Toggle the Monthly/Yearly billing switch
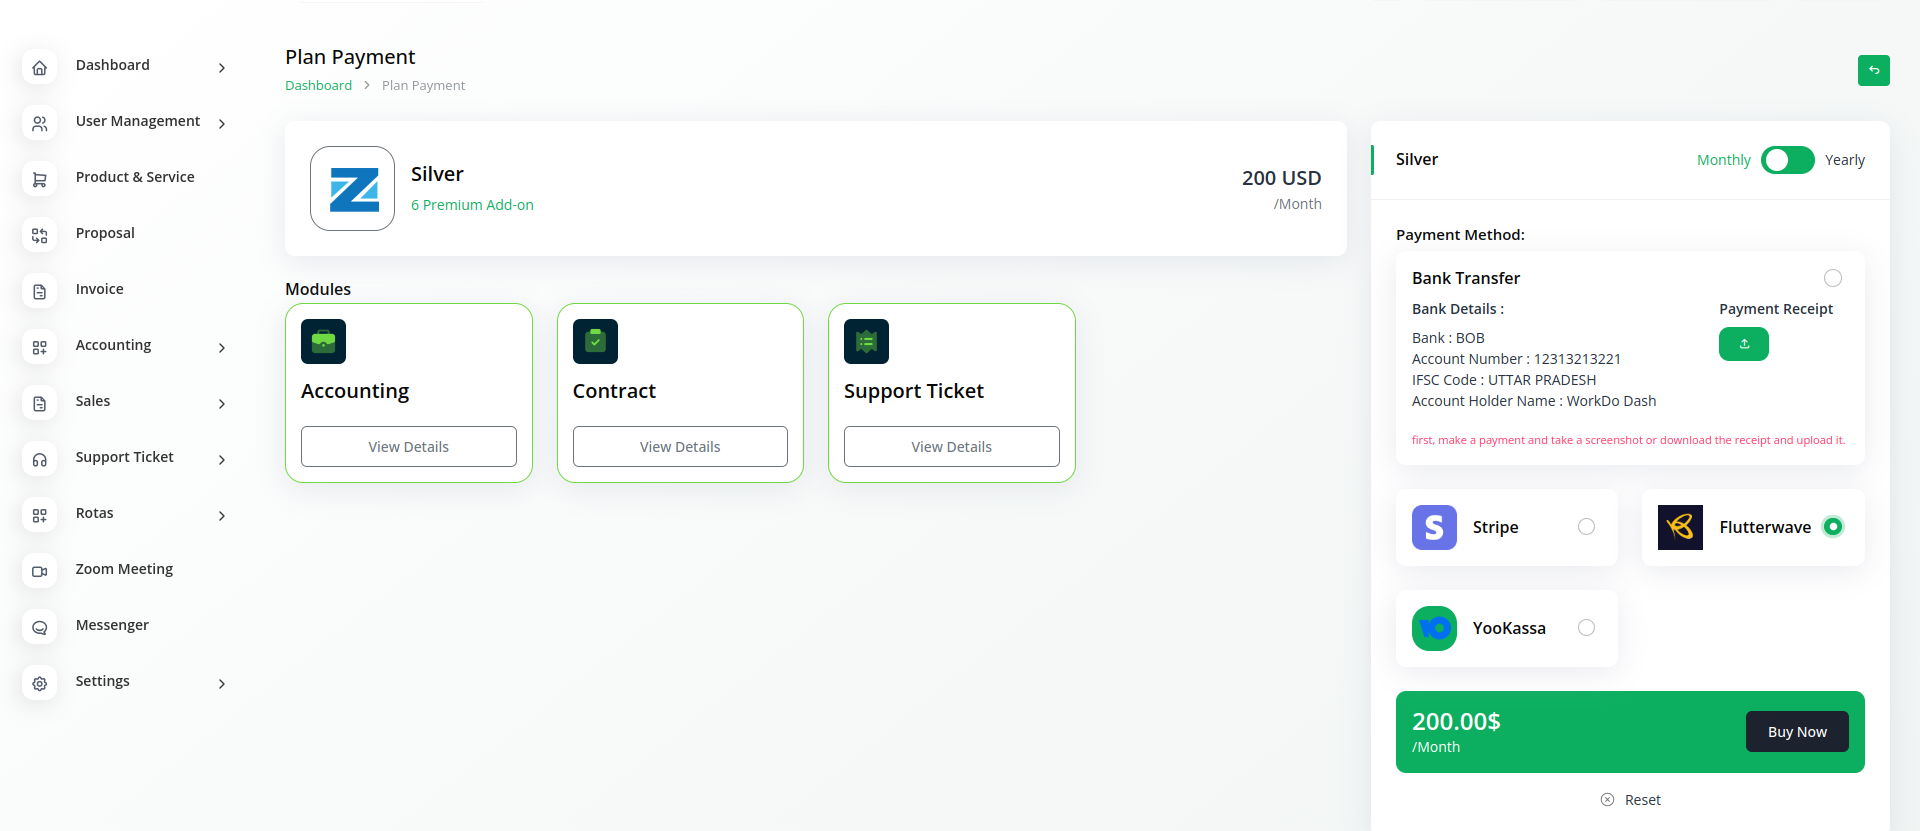 point(1787,160)
